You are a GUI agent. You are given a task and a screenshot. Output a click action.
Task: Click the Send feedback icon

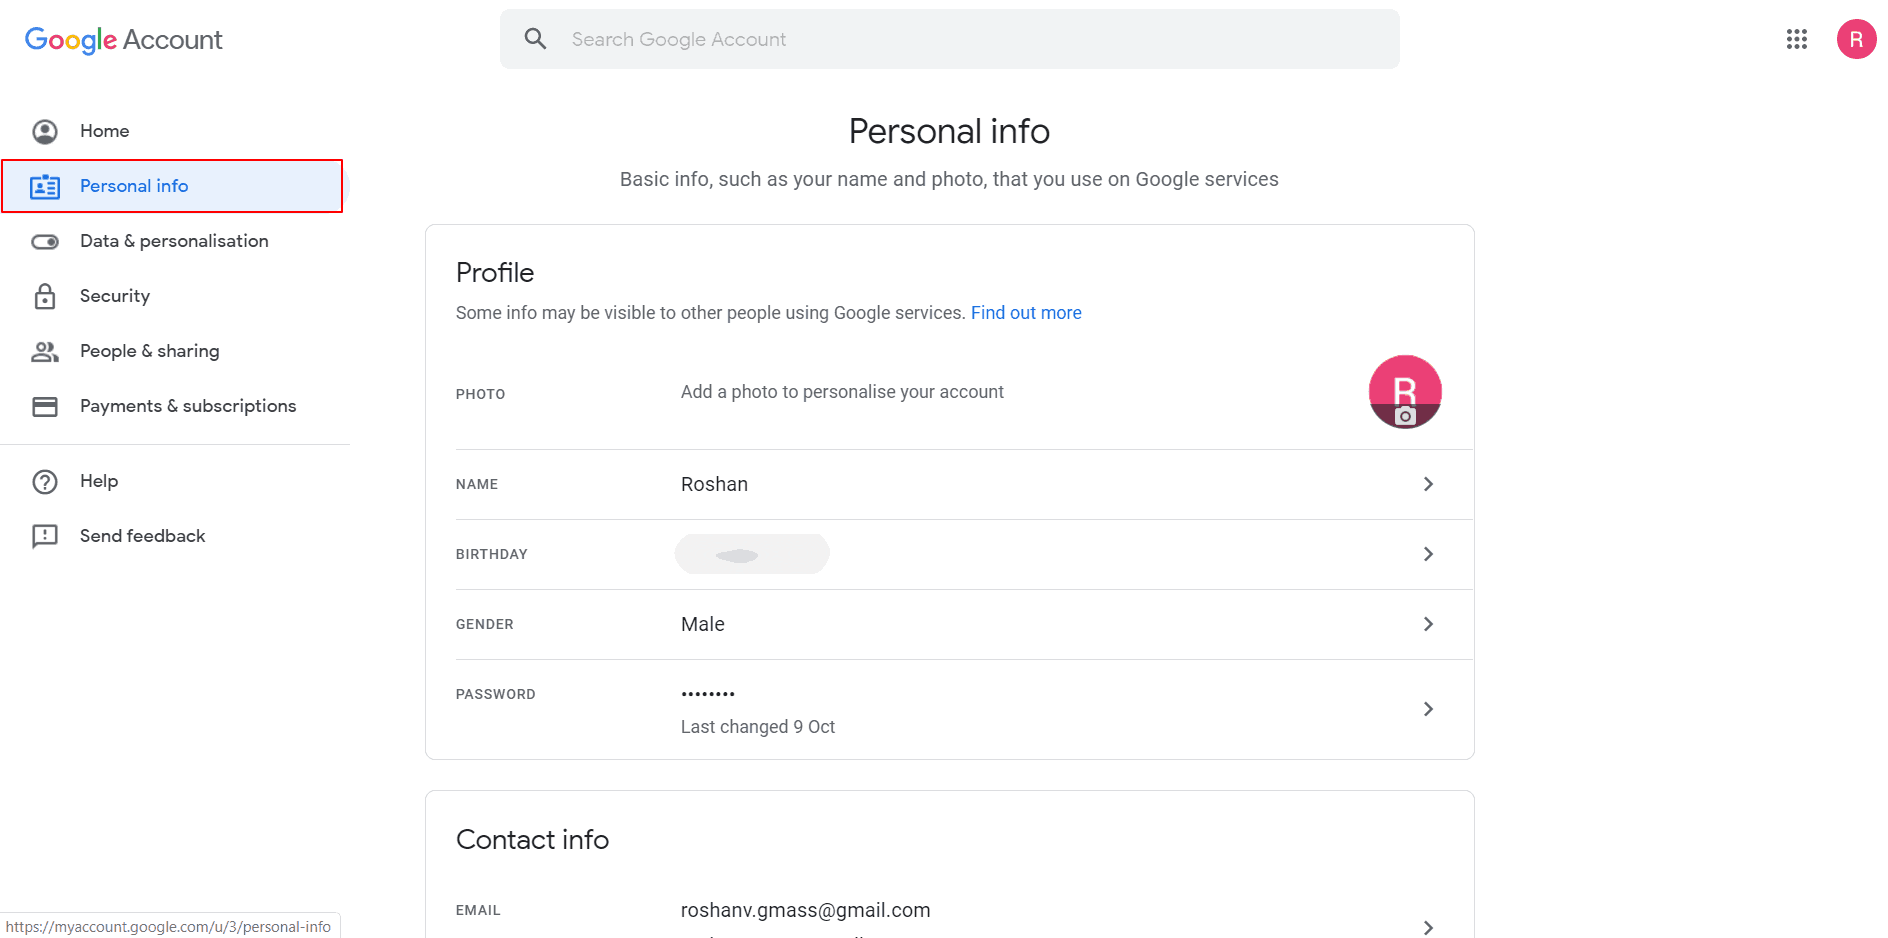[45, 536]
